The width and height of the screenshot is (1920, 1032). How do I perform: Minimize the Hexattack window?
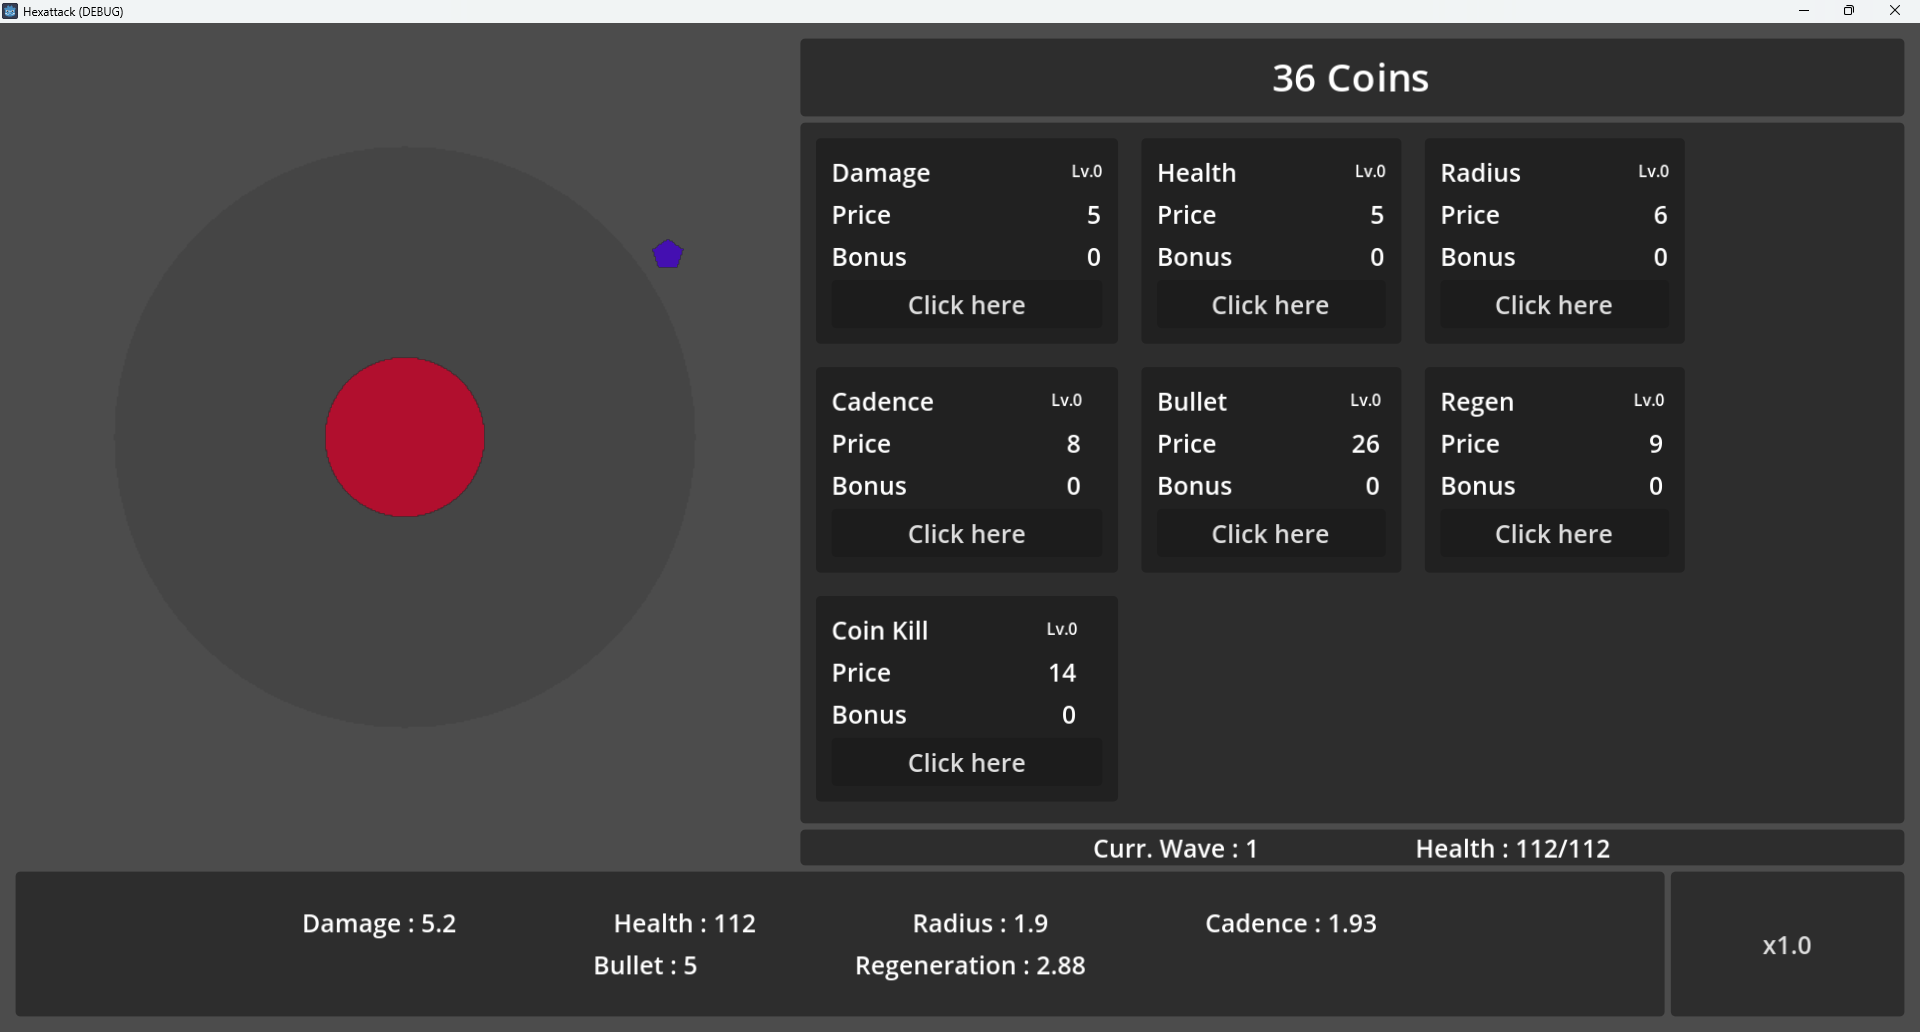pyautogui.click(x=1804, y=11)
